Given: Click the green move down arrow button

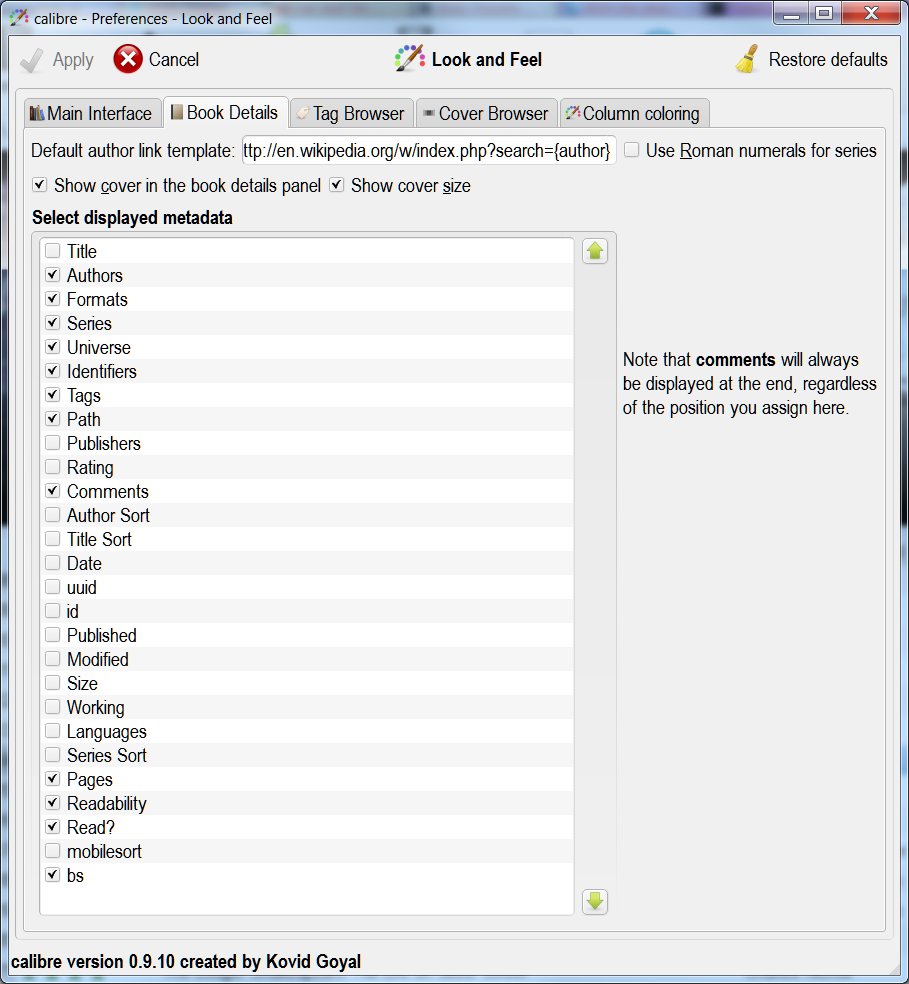Looking at the screenshot, I should tap(594, 902).
